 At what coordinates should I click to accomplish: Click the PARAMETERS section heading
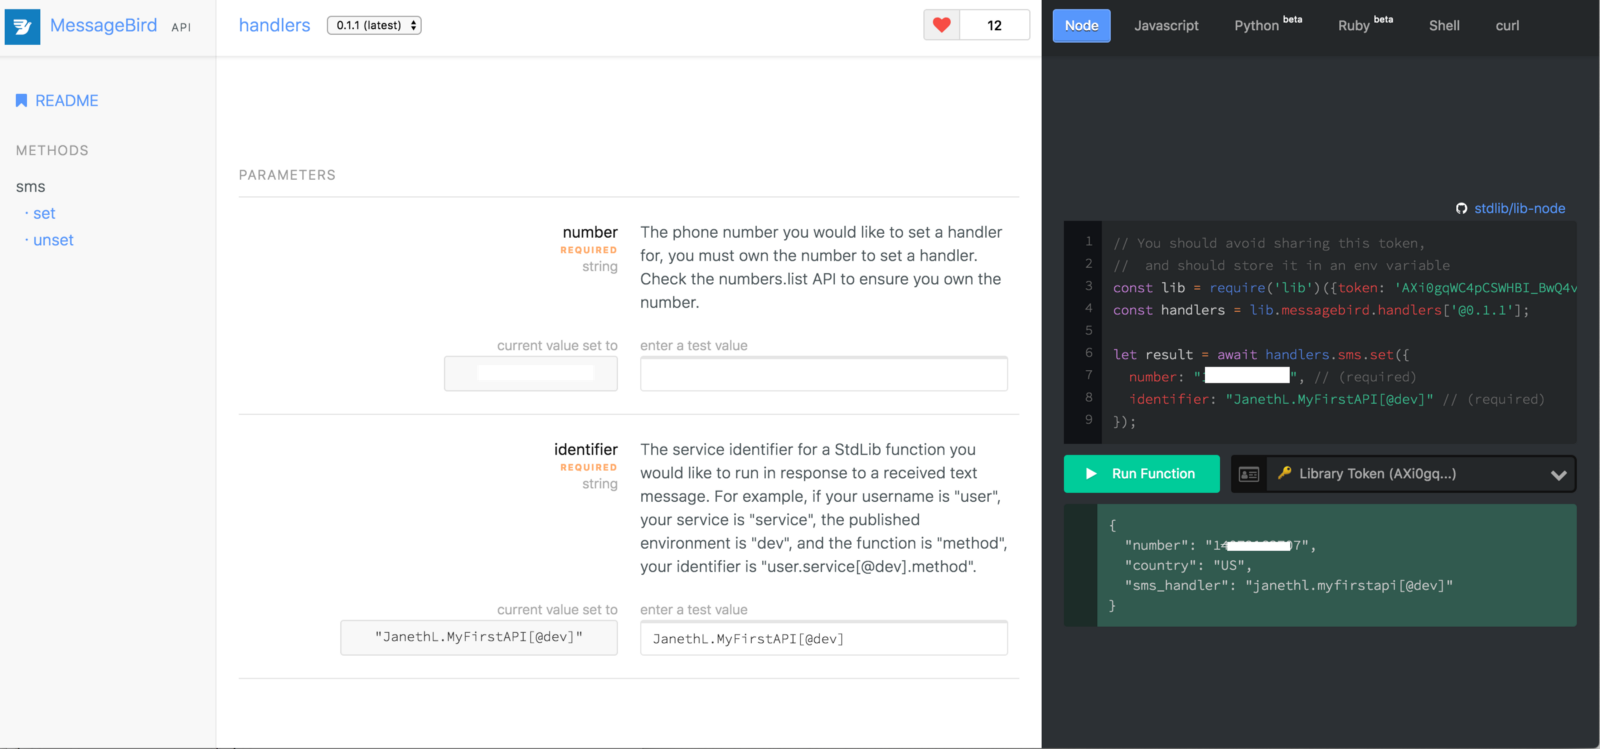click(287, 175)
